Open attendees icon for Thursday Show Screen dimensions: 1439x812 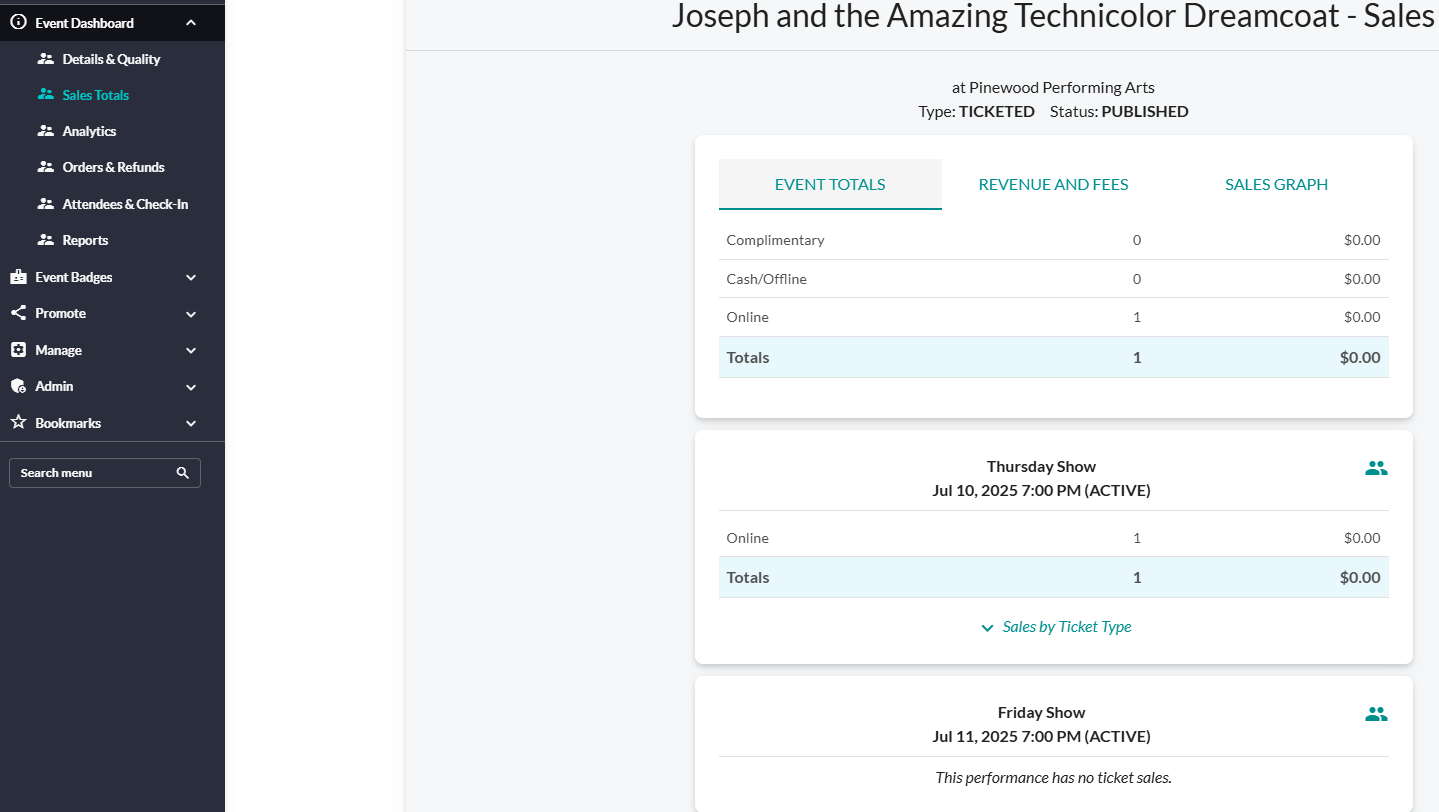[1376, 468]
